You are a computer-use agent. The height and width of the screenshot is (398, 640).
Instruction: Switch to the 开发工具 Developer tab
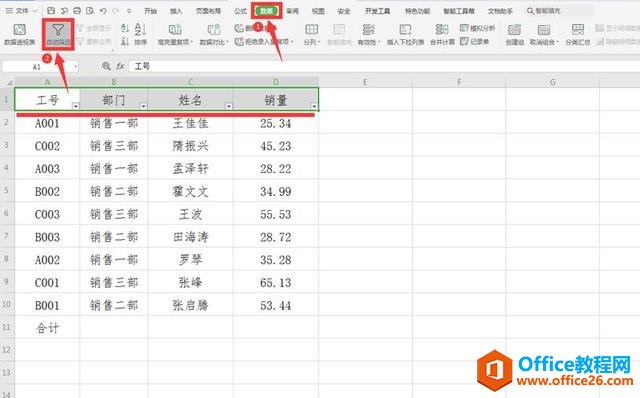click(x=378, y=11)
